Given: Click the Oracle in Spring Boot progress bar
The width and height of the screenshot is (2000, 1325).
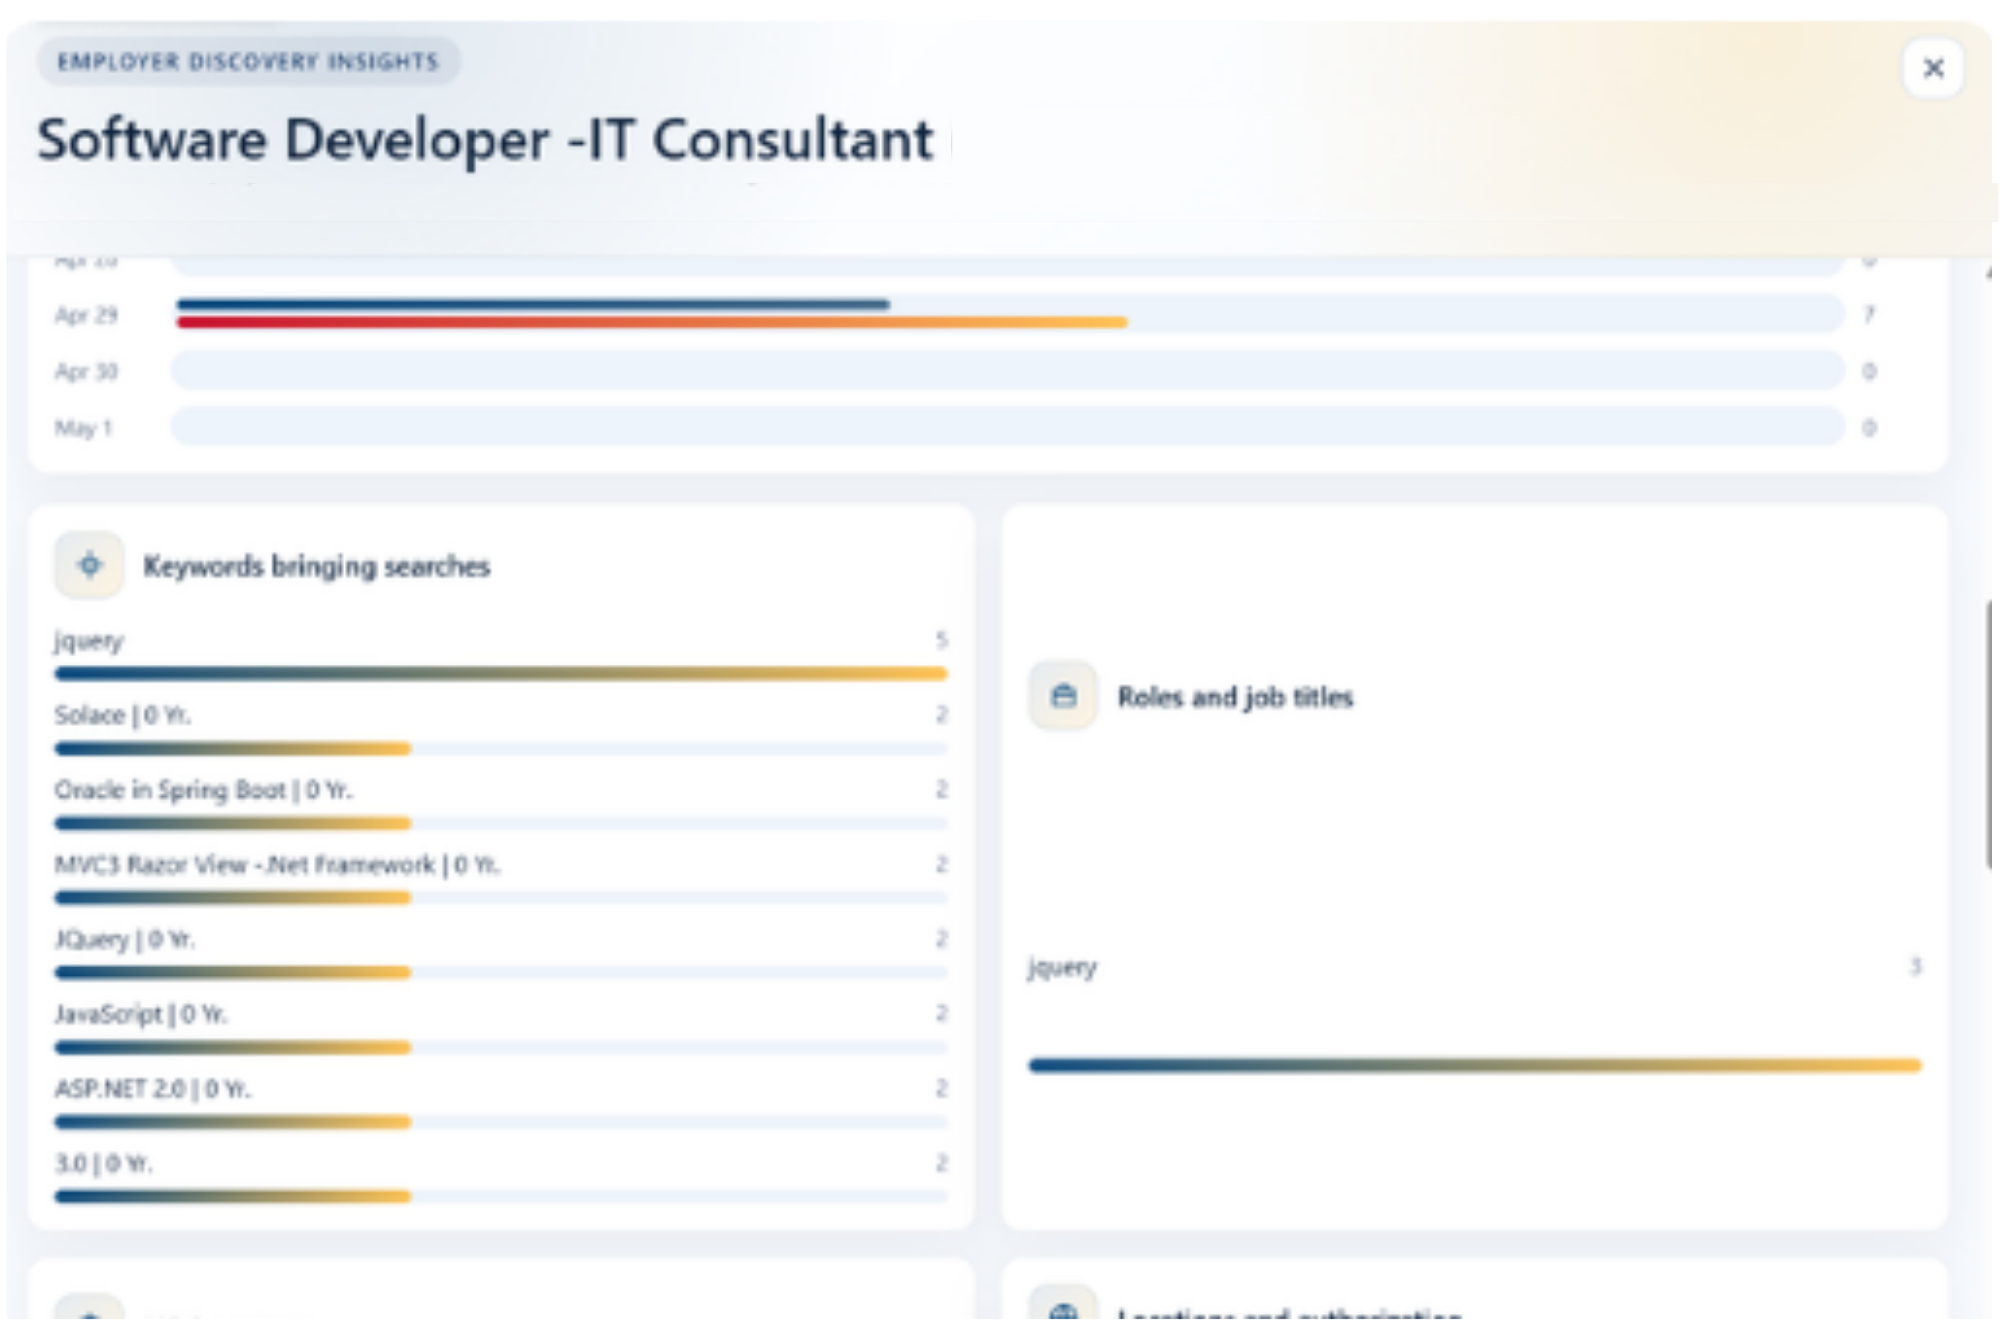Looking at the screenshot, I should click(500, 823).
